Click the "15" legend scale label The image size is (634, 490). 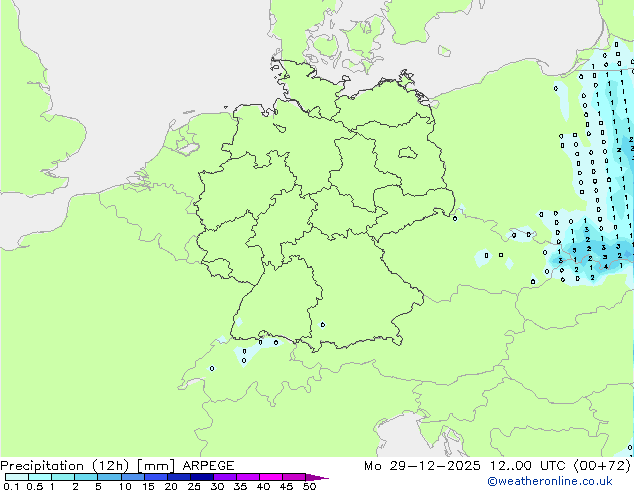click(x=148, y=486)
